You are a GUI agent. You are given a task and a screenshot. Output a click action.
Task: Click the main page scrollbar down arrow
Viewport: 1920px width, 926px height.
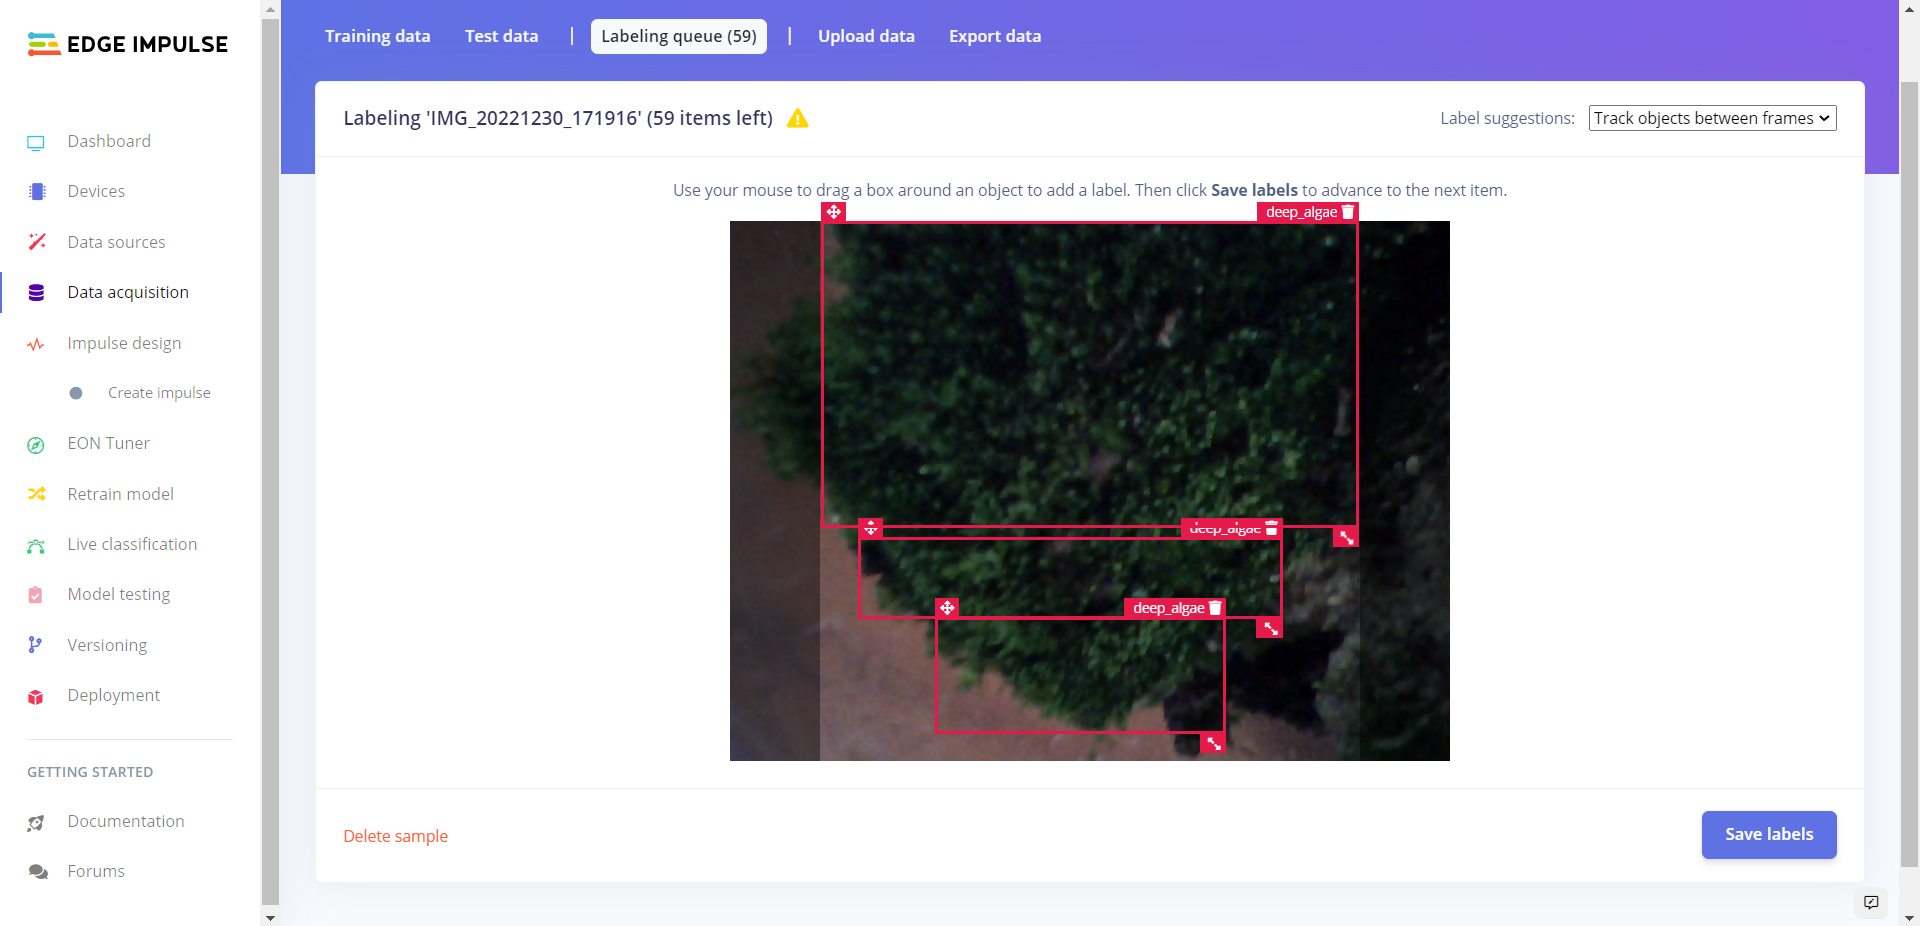(x=1909, y=917)
